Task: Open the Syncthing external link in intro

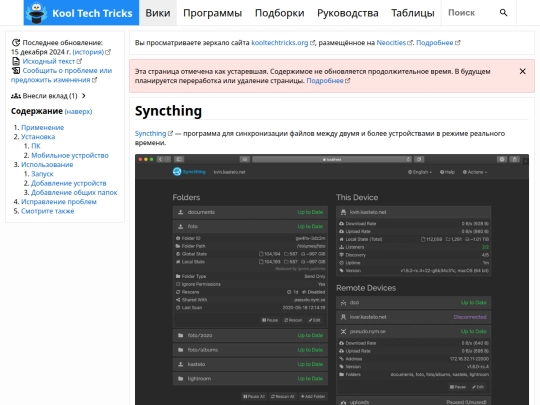Action: pos(154,133)
